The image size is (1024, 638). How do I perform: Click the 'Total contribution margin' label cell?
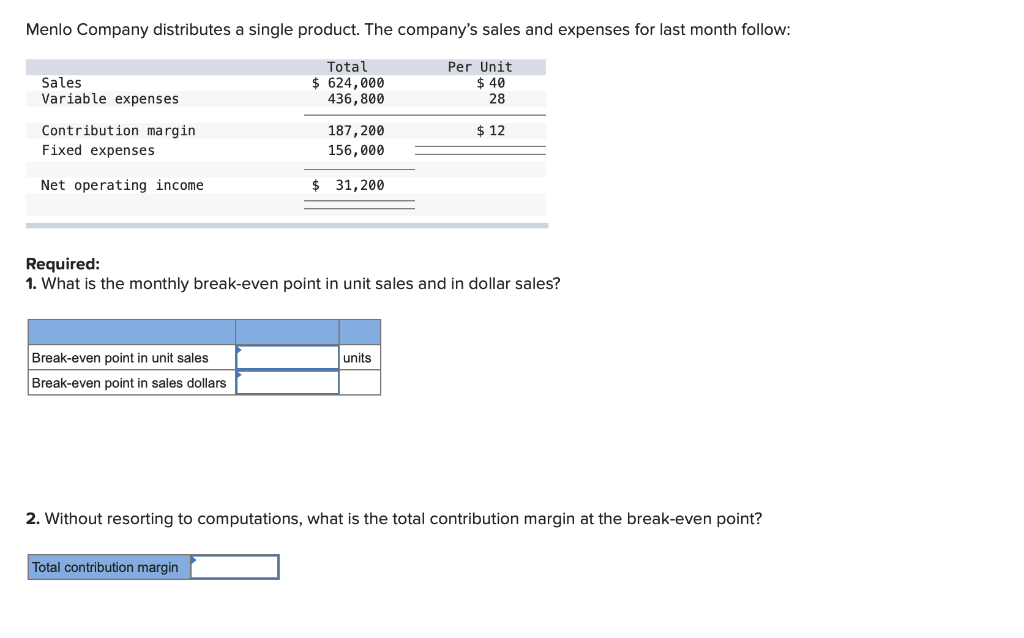[x=109, y=567]
